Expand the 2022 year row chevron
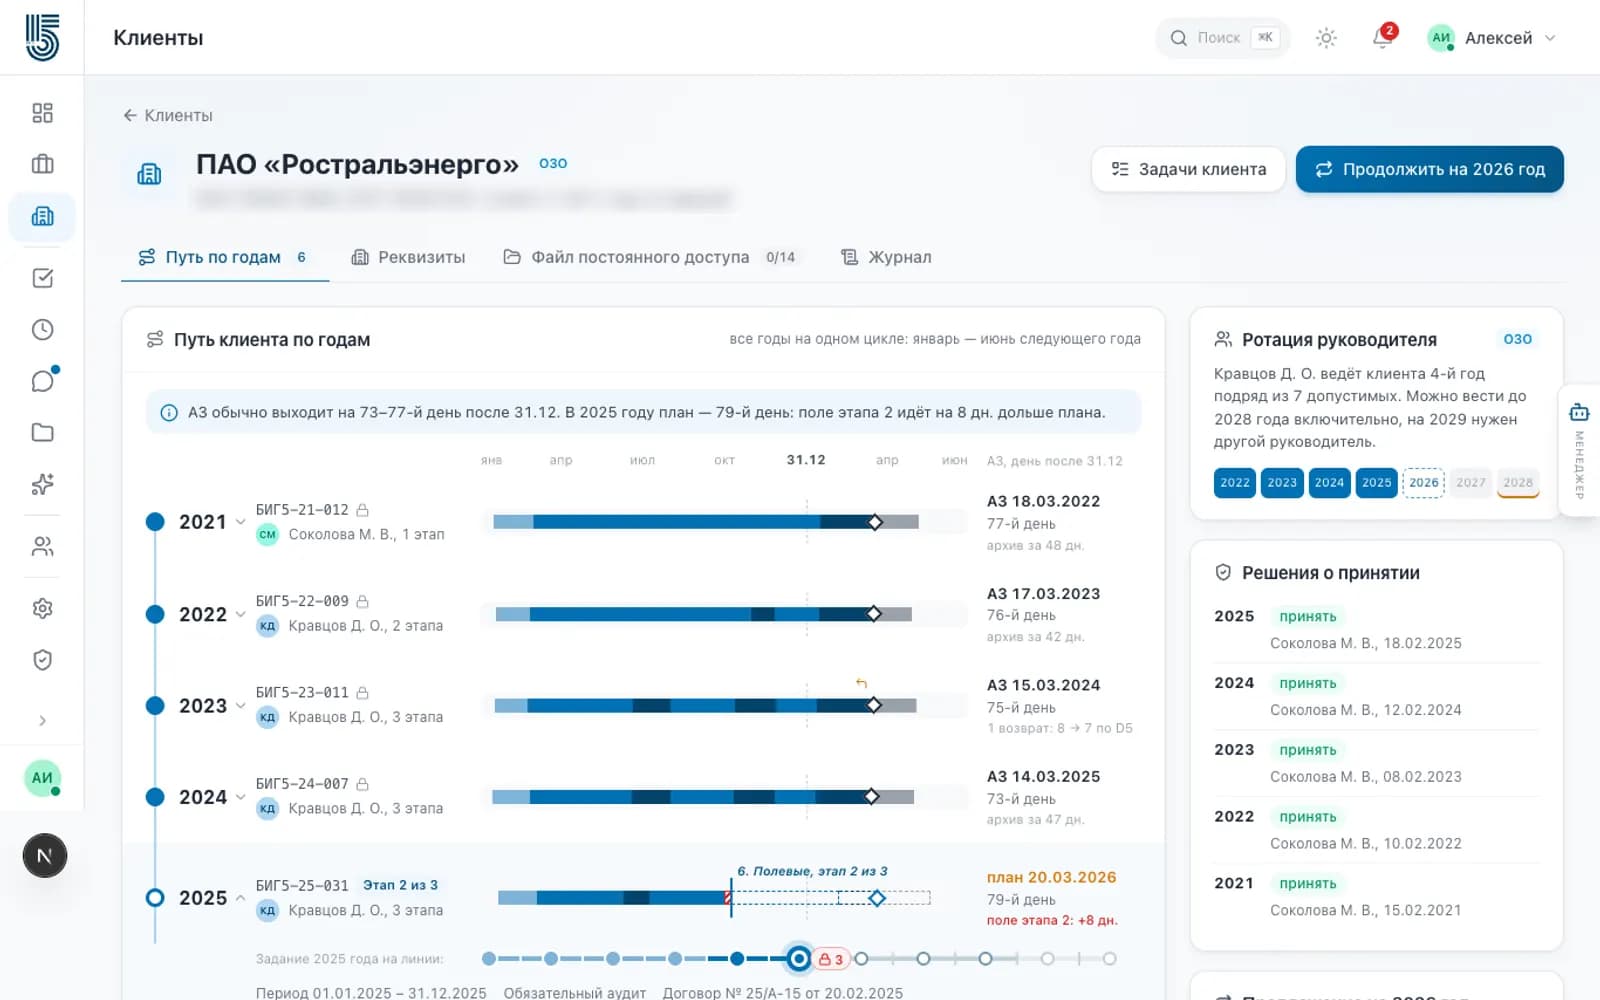Viewport: 1600px width, 1000px height. (240, 614)
